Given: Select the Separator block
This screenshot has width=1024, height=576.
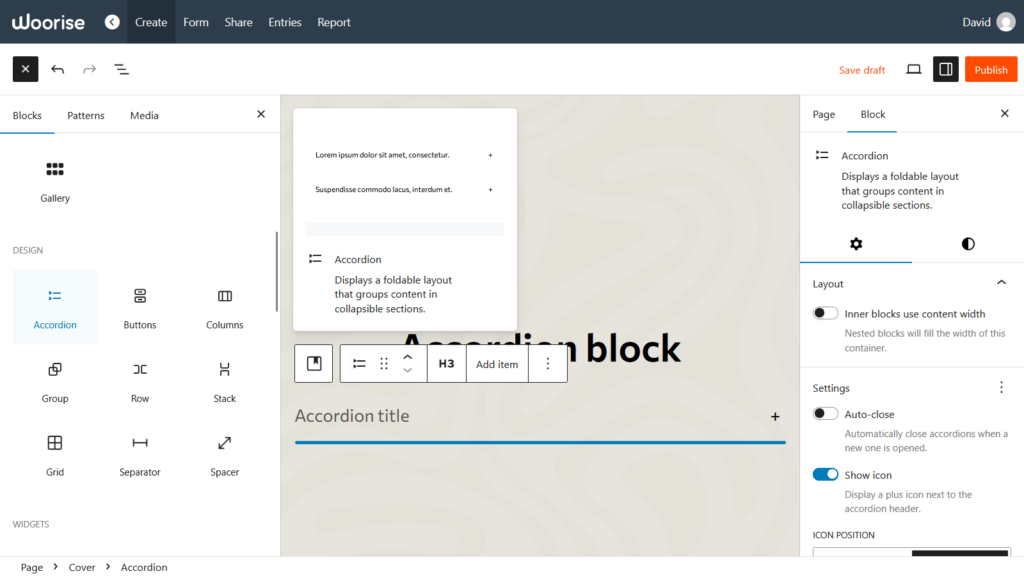Looking at the screenshot, I should coord(139,454).
